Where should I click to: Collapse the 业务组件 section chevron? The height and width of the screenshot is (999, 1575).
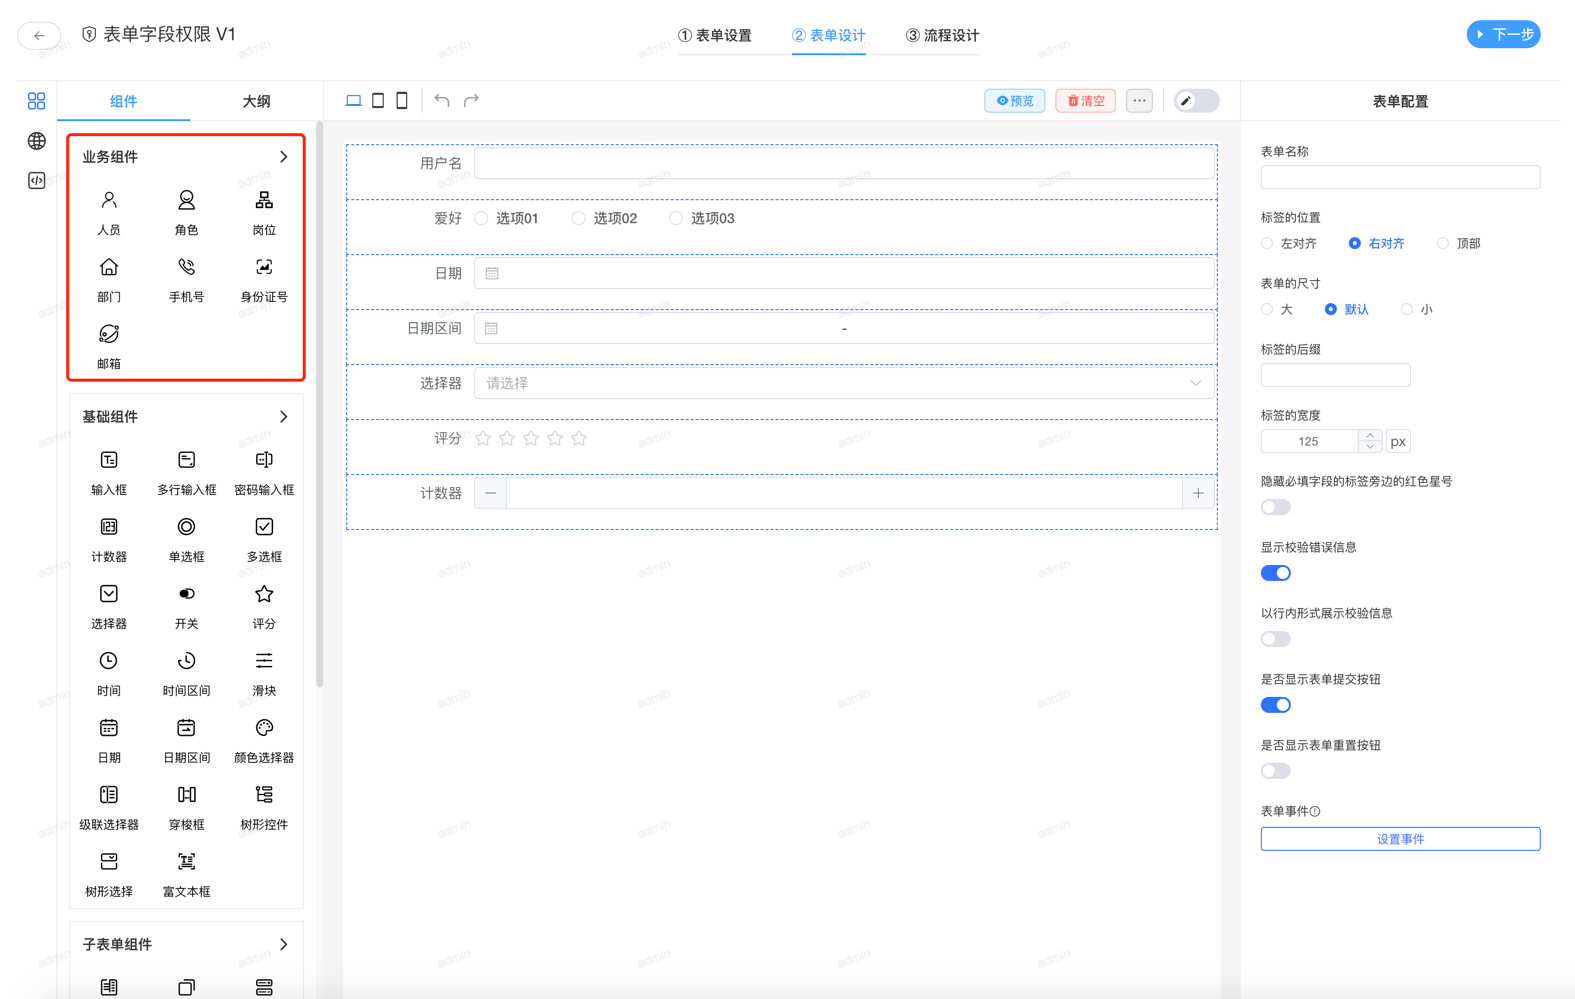tap(284, 157)
